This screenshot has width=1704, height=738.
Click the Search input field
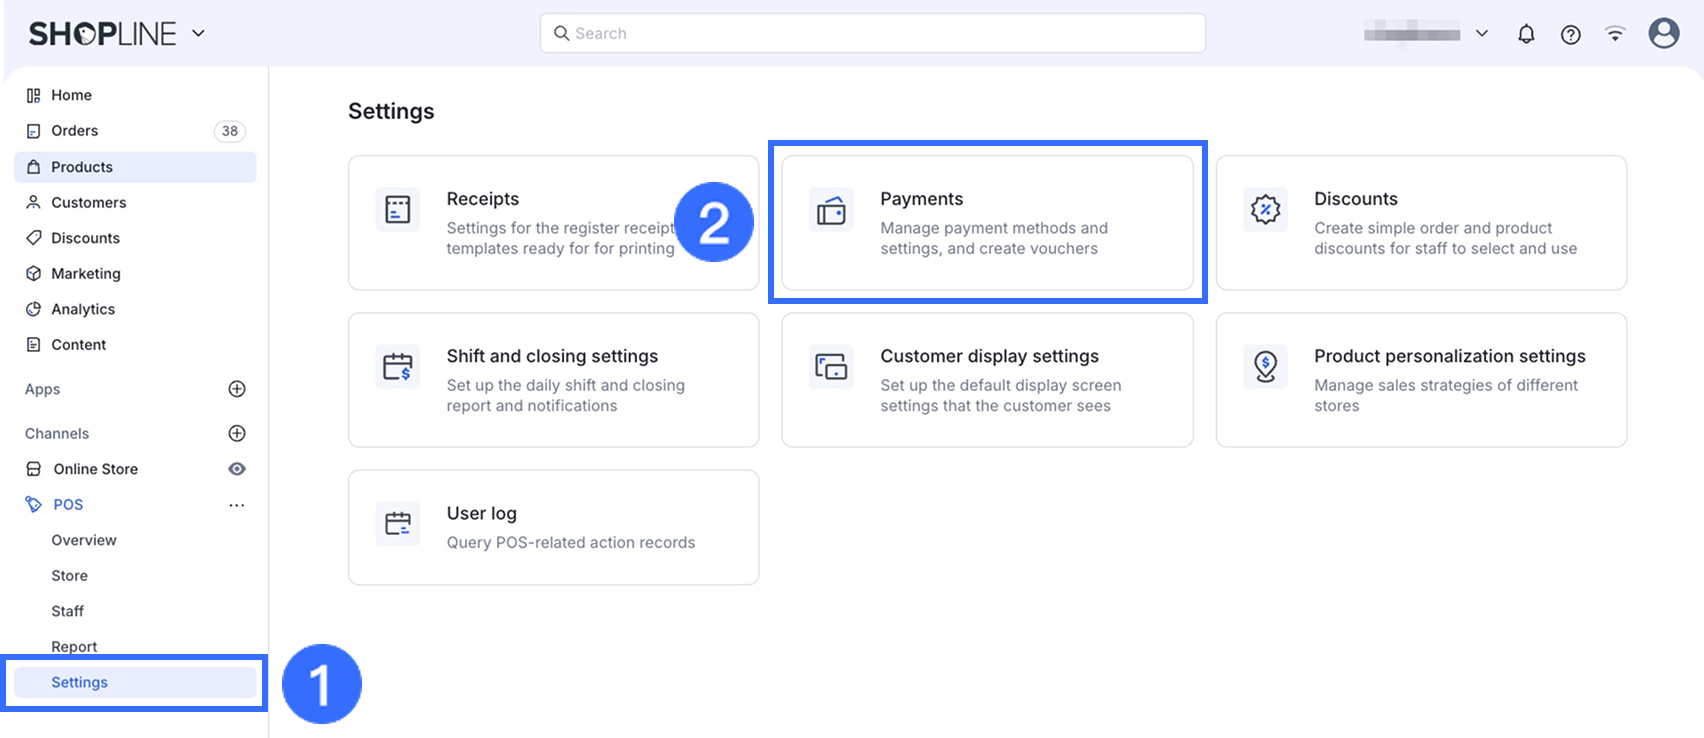tap(872, 33)
